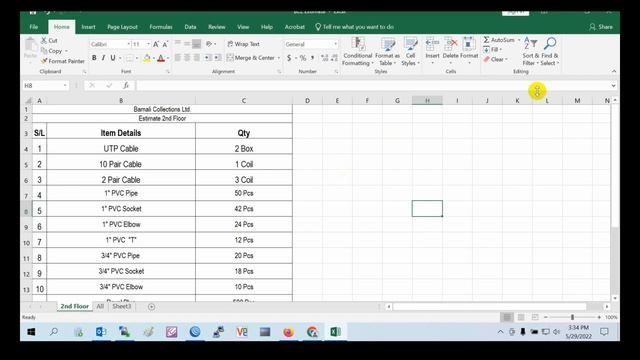
Task: Click the Clear eraser button
Action: click(495, 60)
